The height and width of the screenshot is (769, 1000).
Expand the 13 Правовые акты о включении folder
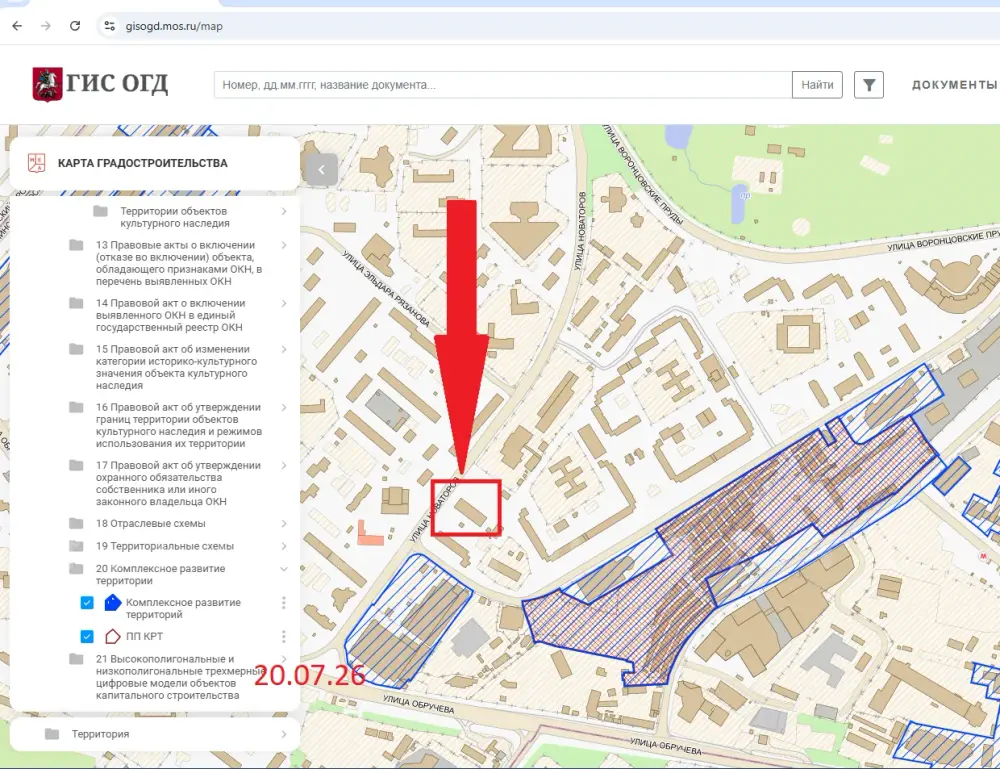(284, 245)
